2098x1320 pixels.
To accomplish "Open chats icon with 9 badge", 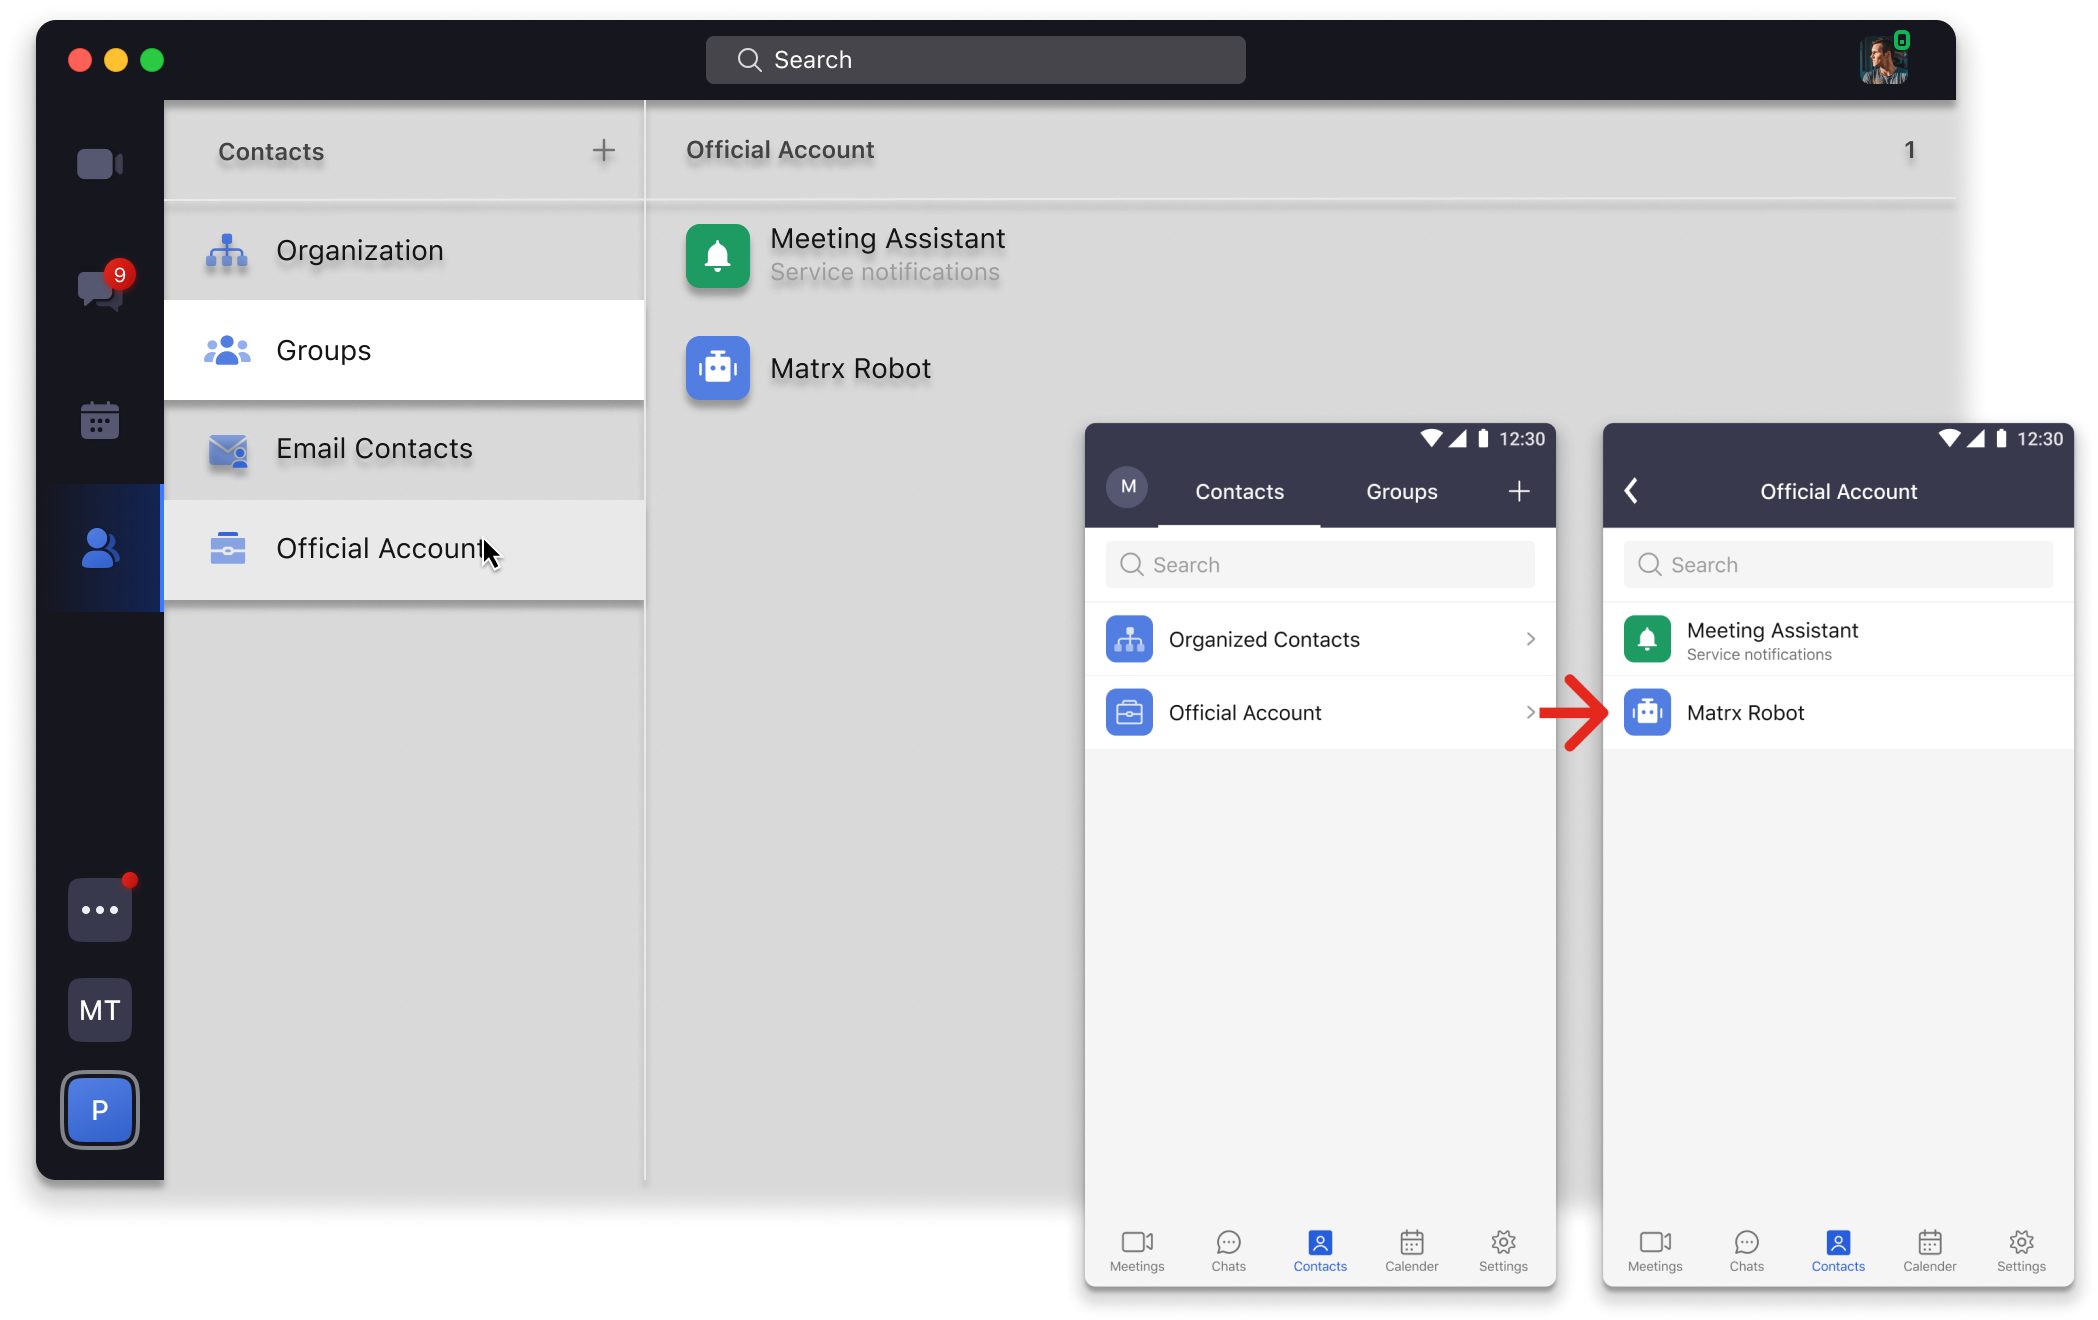I will 100,289.
